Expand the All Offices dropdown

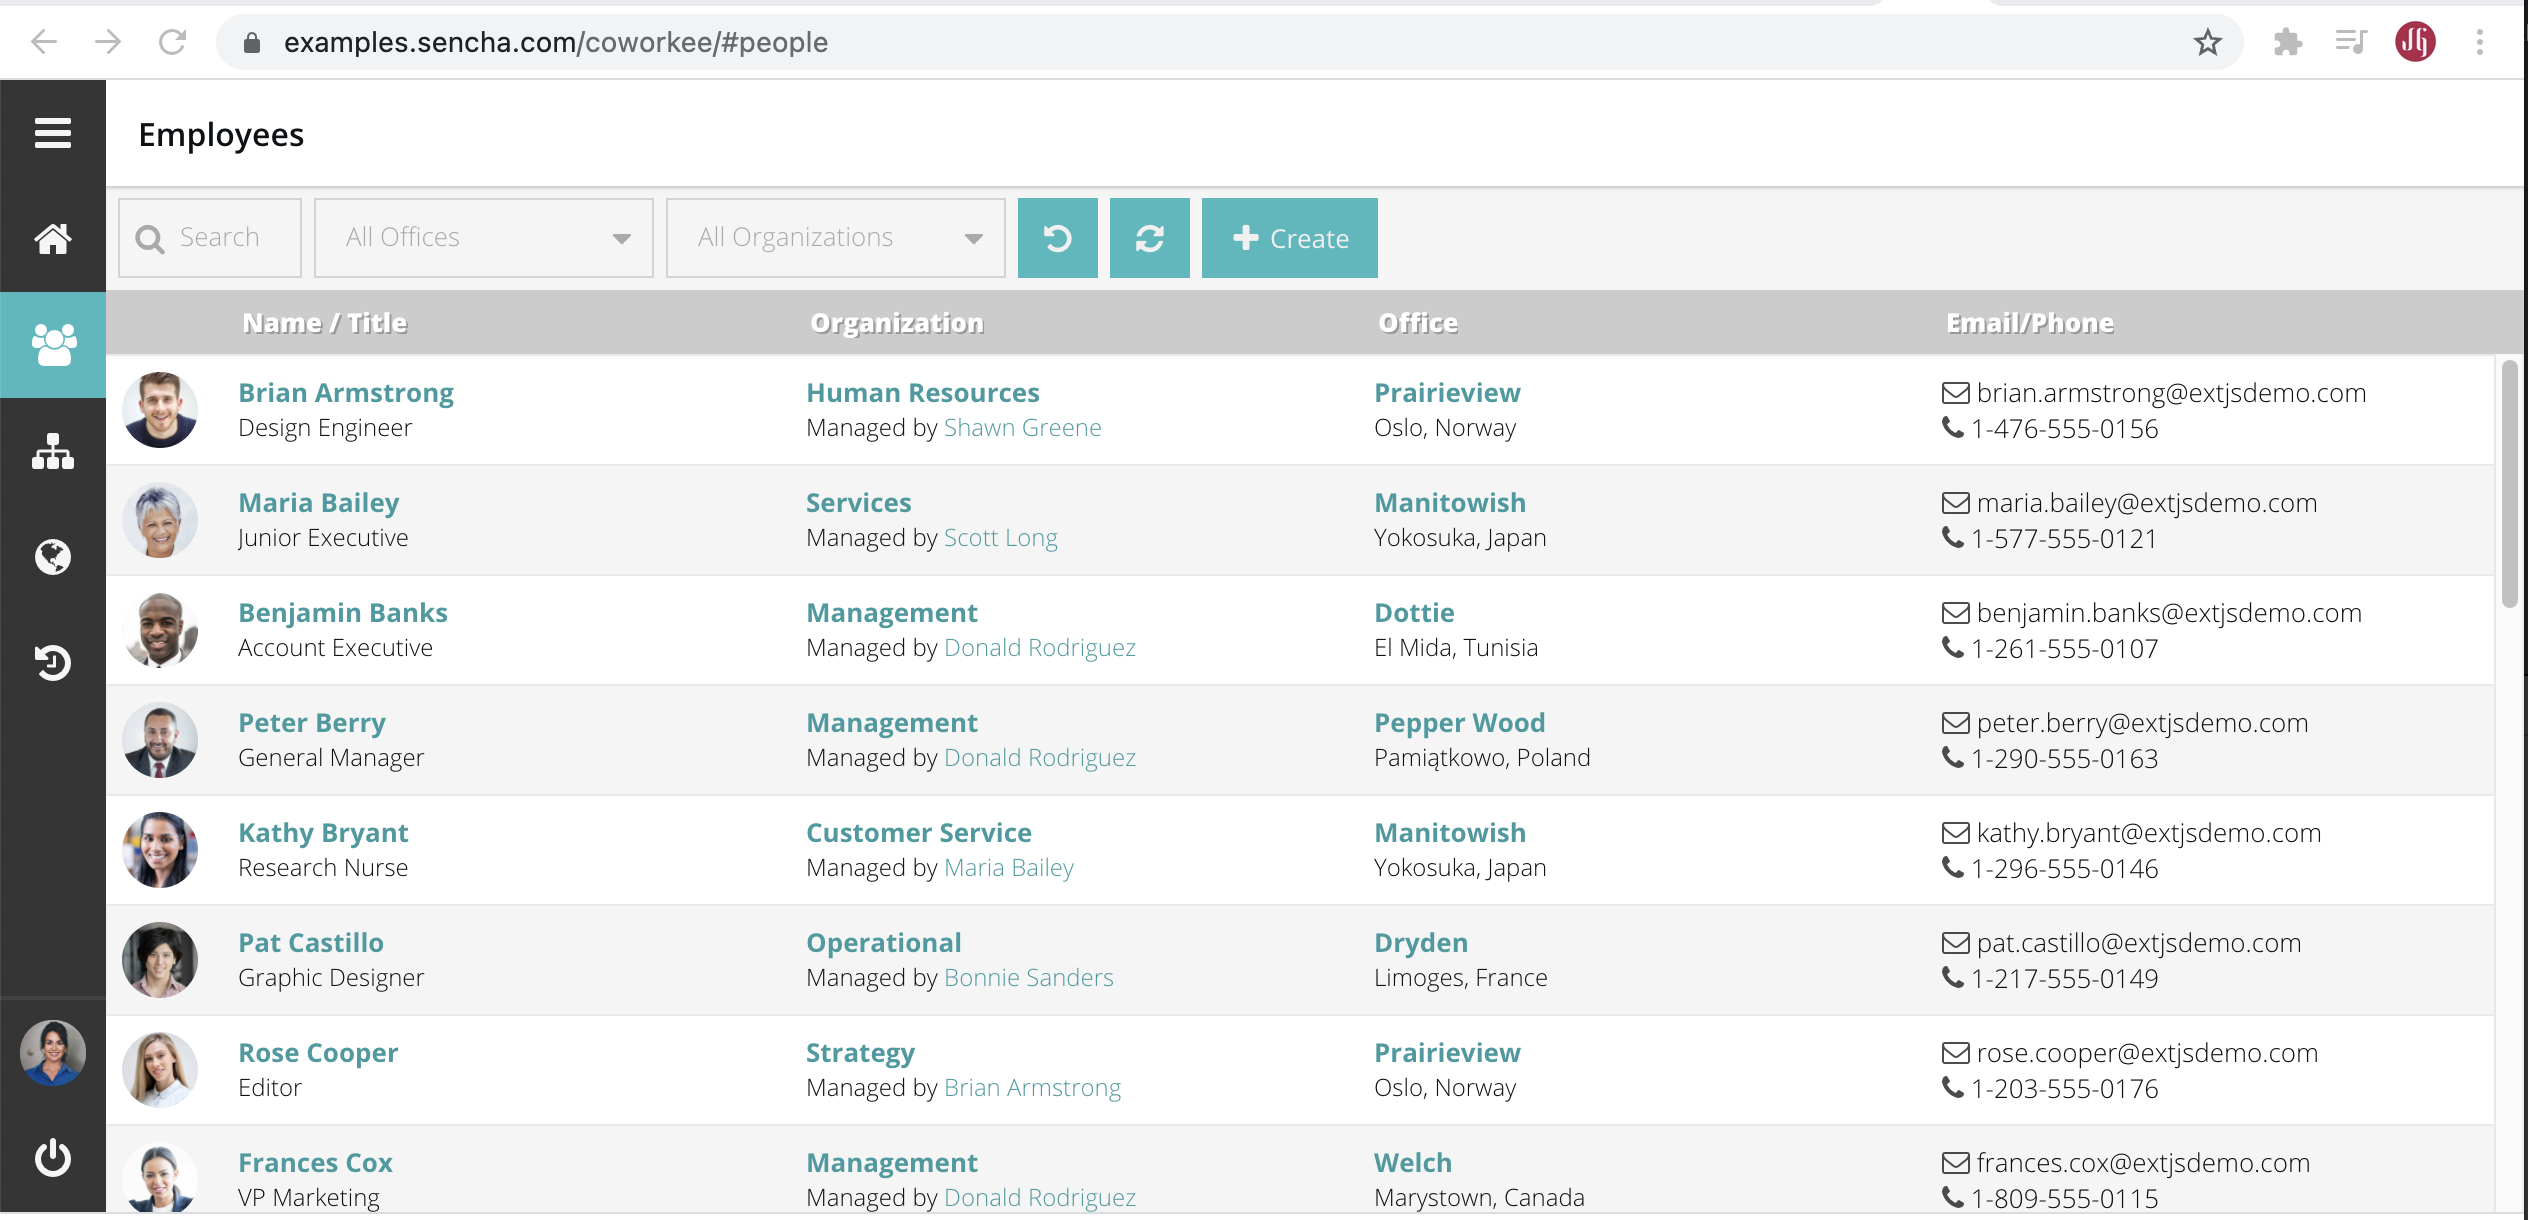click(x=621, y=238)
